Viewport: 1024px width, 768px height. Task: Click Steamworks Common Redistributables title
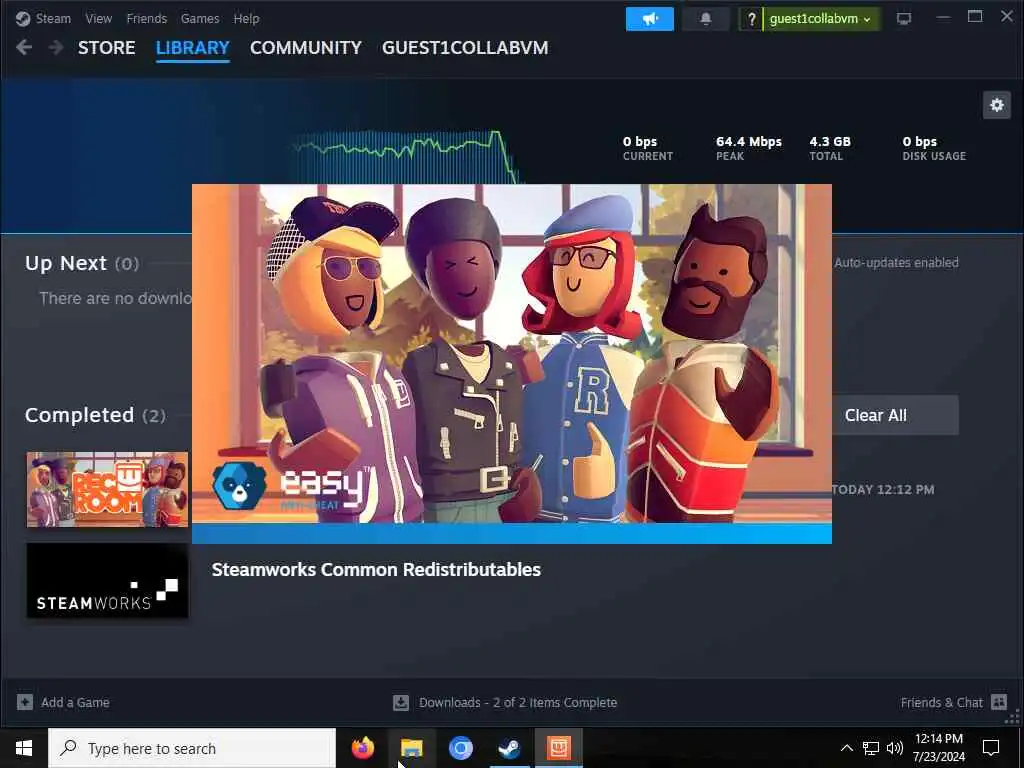point(376,569)
